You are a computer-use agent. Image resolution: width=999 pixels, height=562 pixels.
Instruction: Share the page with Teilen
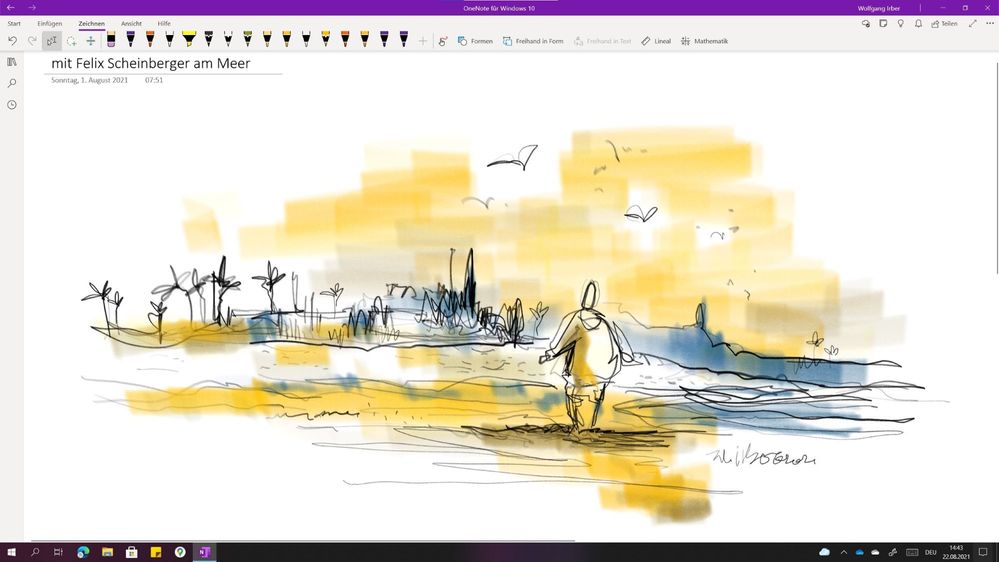(x=944, y=24)
